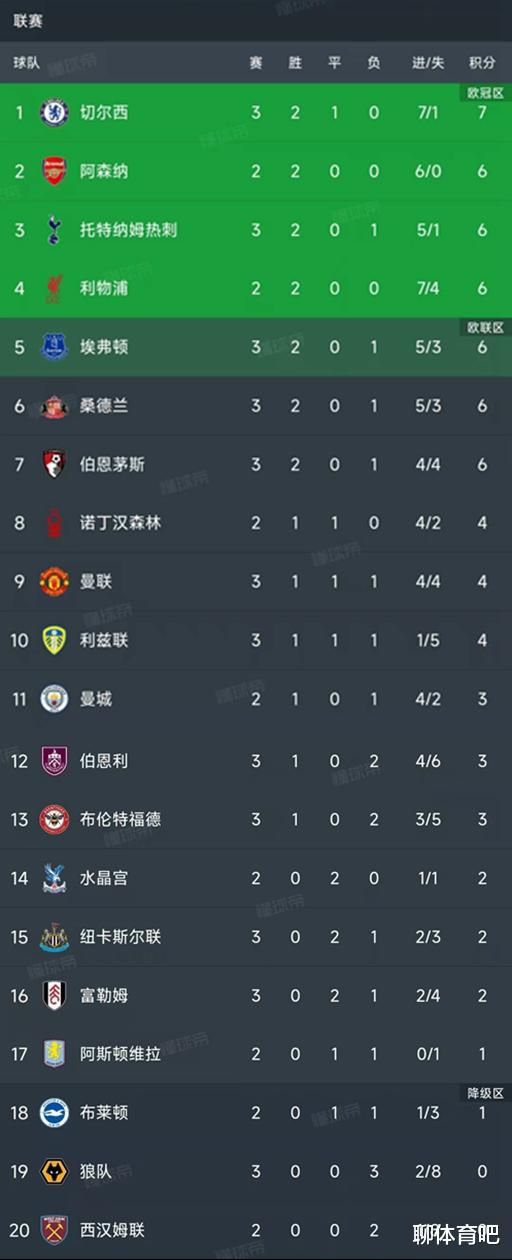Viewport: 512px width, 1260px height.
Task: Click the Arsenal club crest
Action: 54,171
